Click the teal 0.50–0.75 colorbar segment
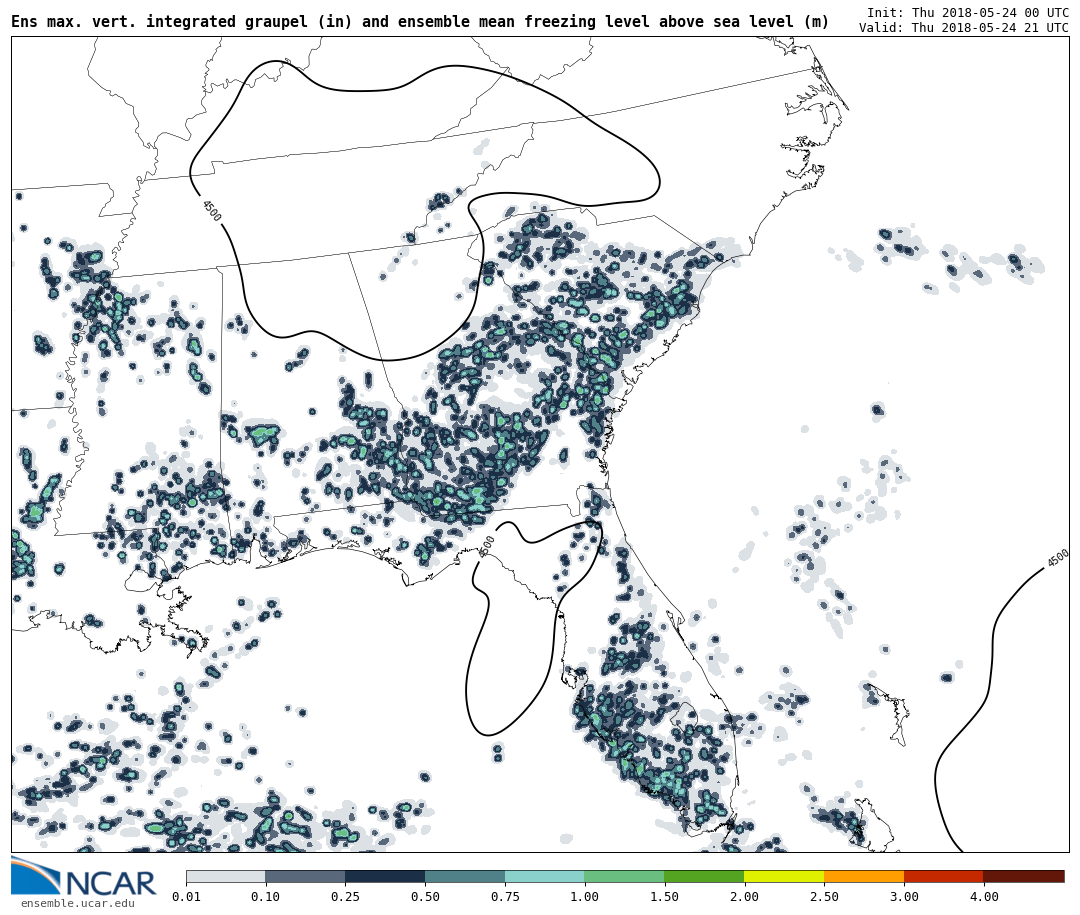Viewport: 1080px width, 915px height. [465, 876]
